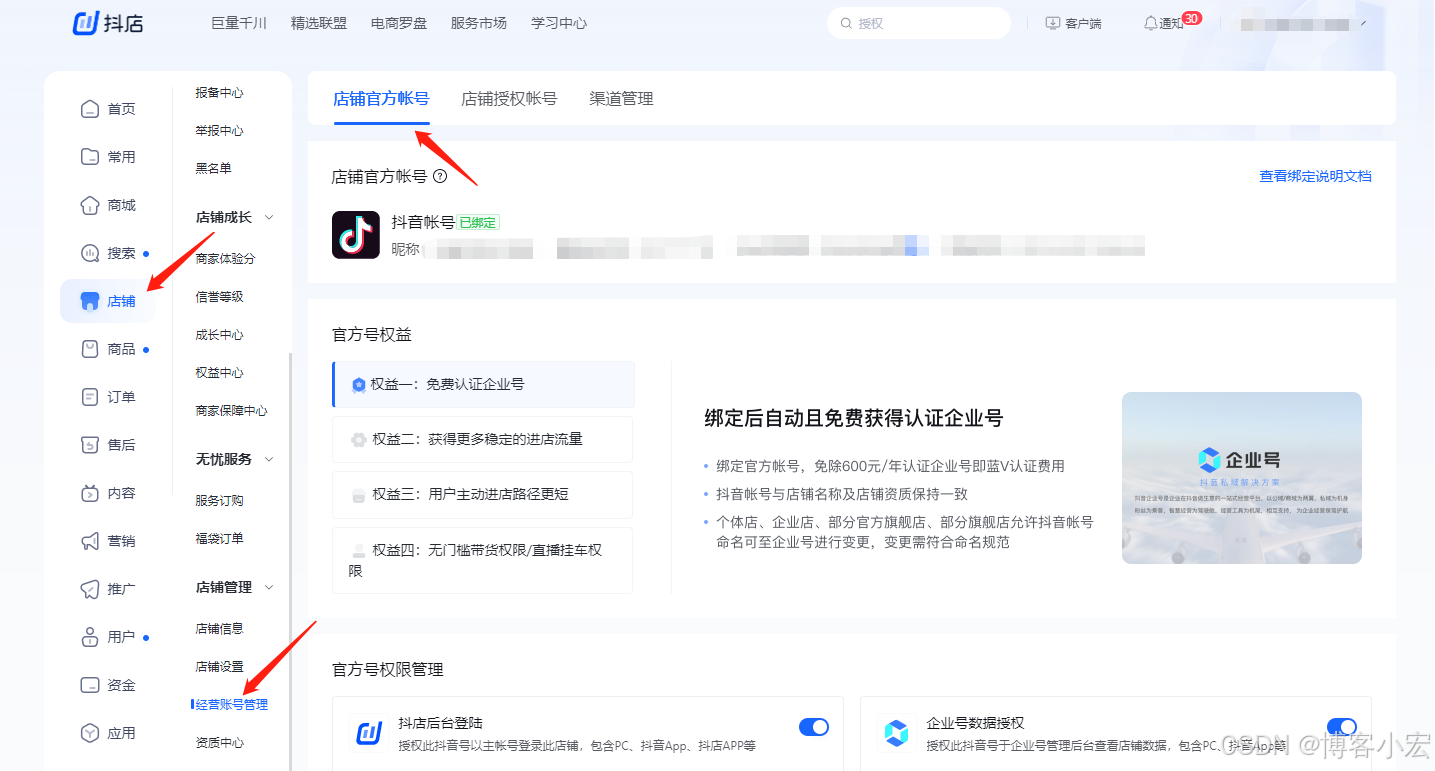1435x771 pixels.
Task: Open 店铺信息 in the submenu
Action: tap(220, 629)
